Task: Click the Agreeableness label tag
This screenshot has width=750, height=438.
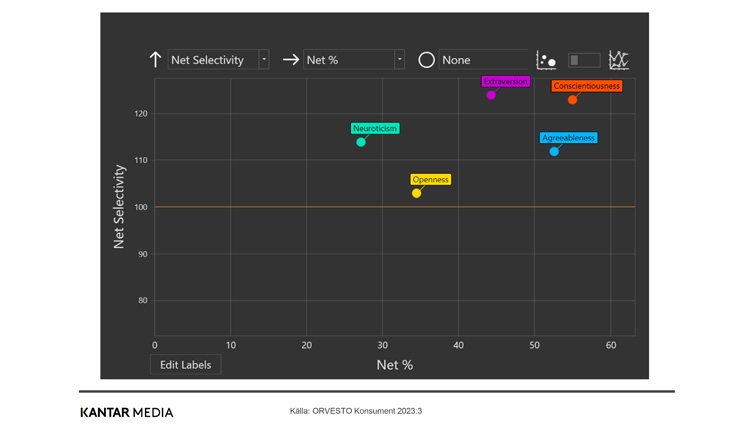Action: (x=568, y=138)
